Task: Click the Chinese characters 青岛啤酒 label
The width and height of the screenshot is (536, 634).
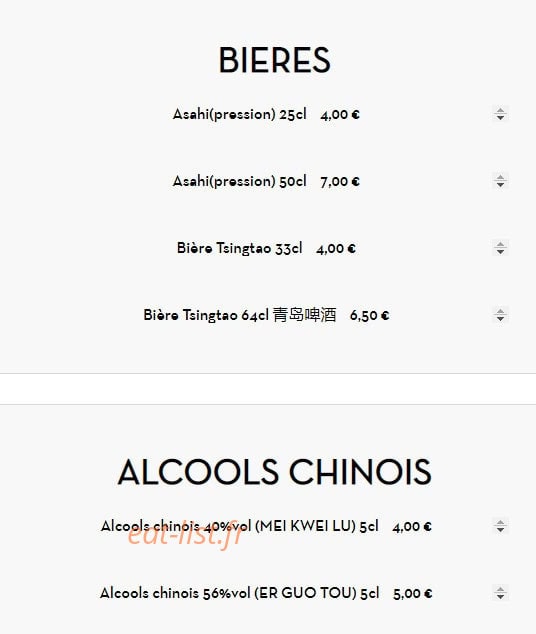Action: [x=304, y=315]
